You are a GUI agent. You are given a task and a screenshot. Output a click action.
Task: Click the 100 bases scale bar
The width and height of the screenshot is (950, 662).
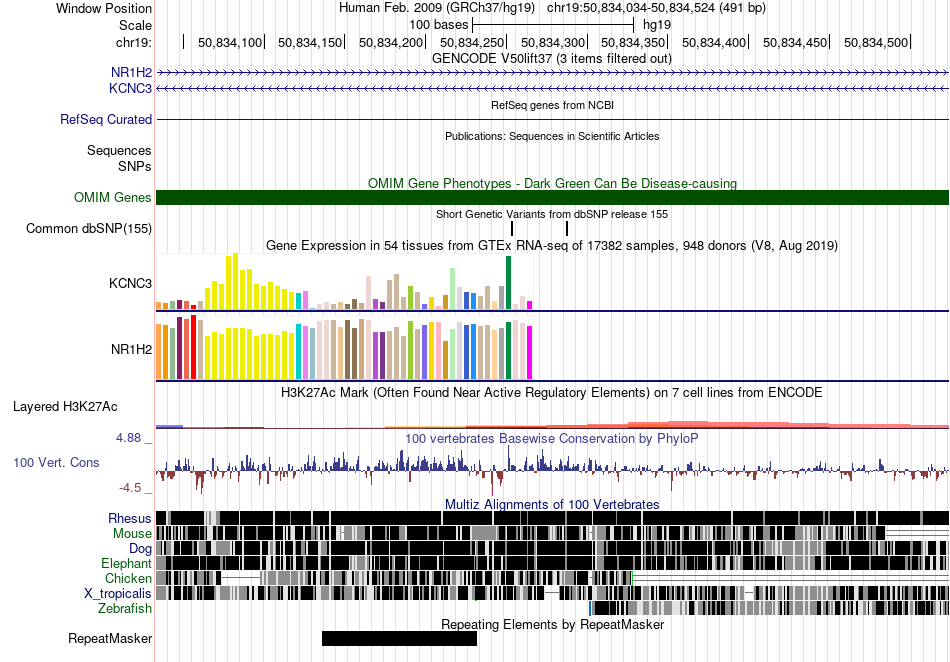coord(553,25)
